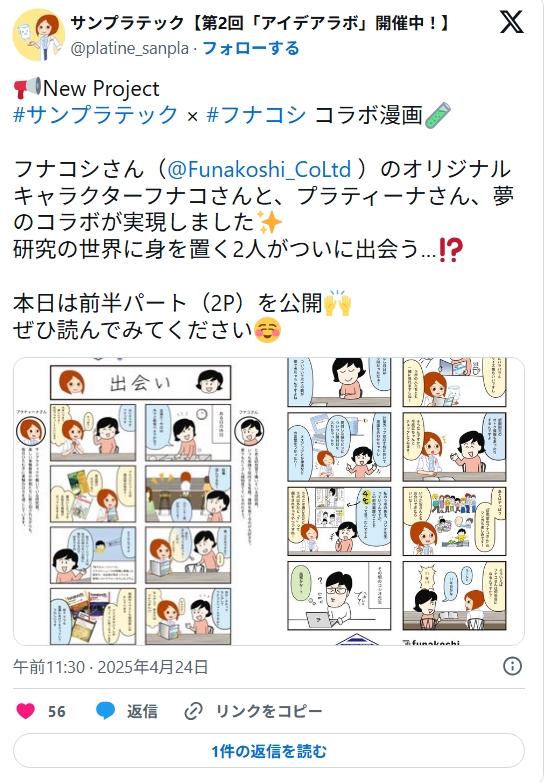Click リンクをコピー to copy link
Screen dimensions: 544x783
[x=269, y=711]
